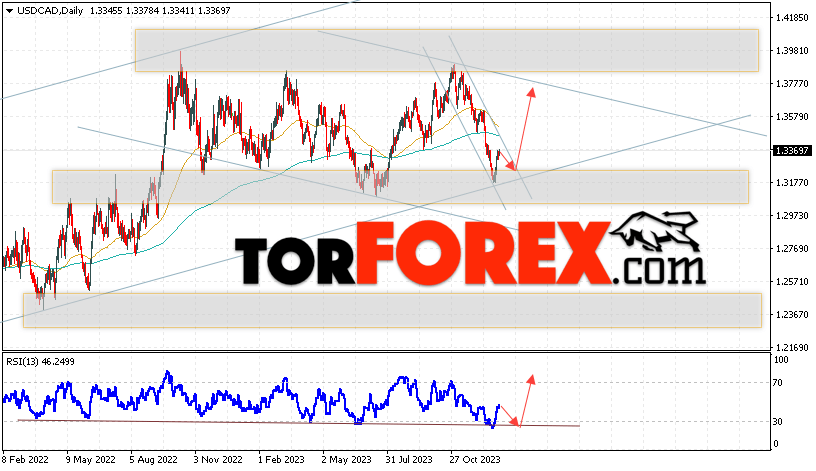This screenshot has width=816, height=471.
Task: Select the USDCAD,Daily chart title text
Action: coord(50,10)
